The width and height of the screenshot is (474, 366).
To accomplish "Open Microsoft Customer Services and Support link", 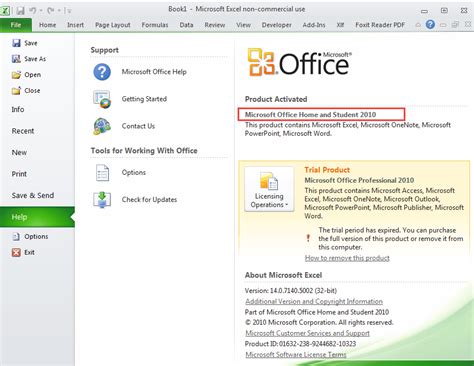I will pos(307,333).
